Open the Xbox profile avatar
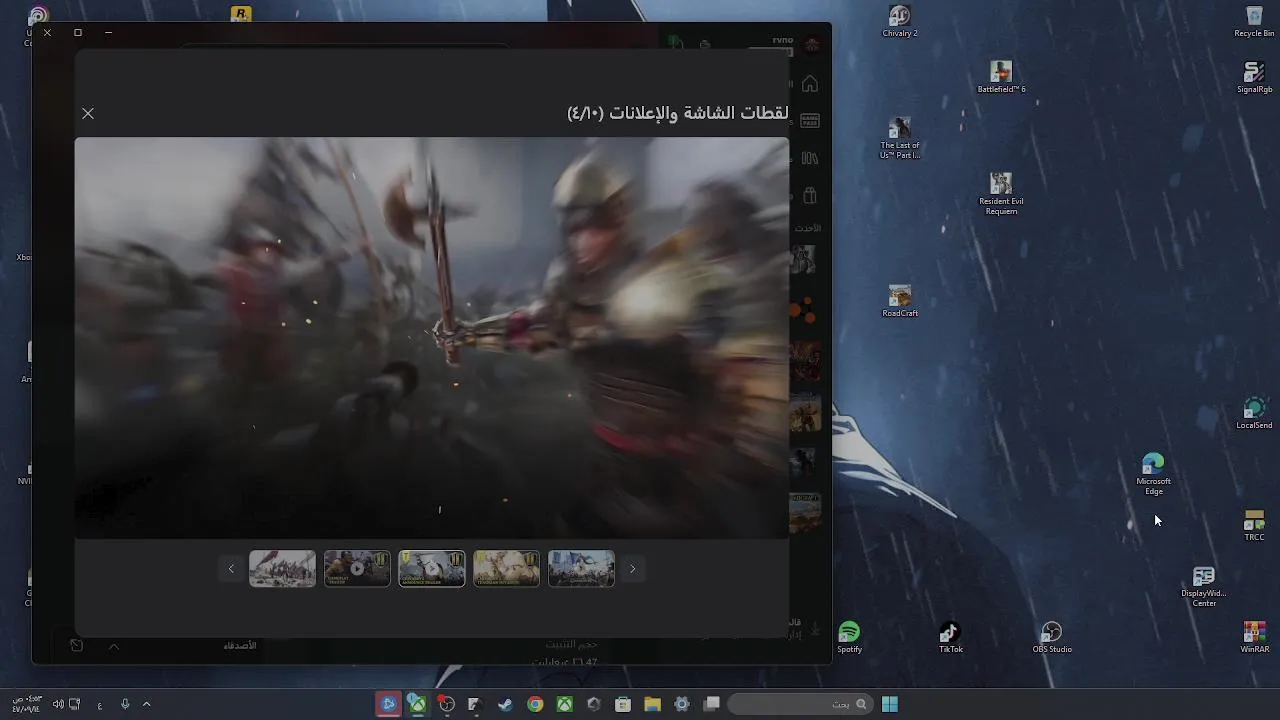Viewport: 1280px width, 720px height. pyautogui.click(x=812, y=45)
